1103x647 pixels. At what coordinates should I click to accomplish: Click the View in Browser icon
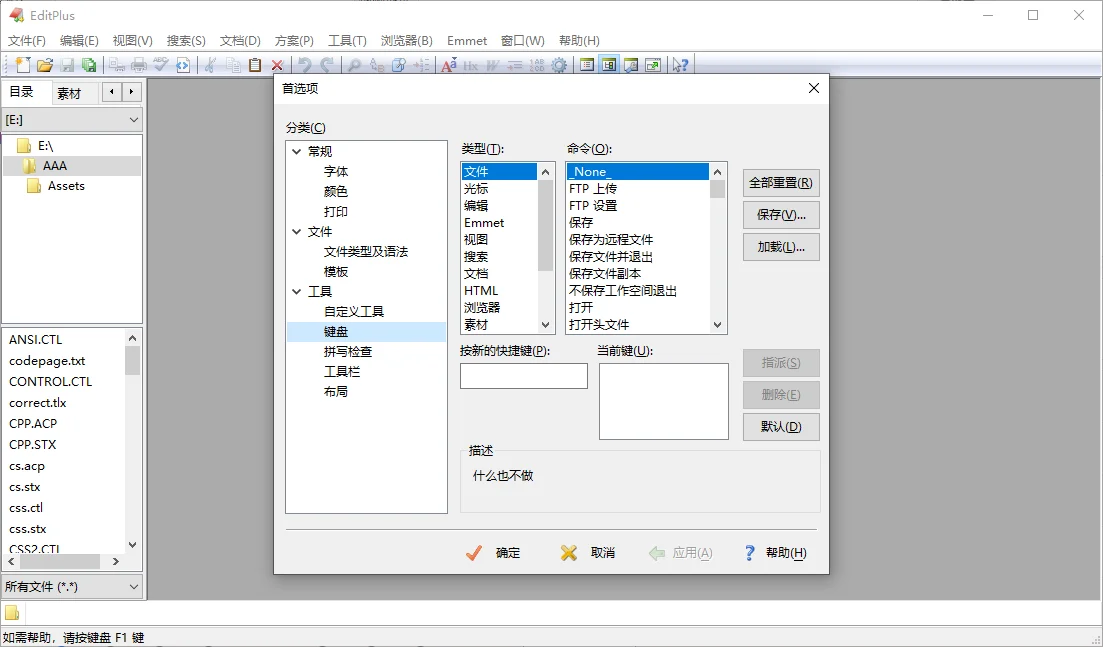point(183,65)
